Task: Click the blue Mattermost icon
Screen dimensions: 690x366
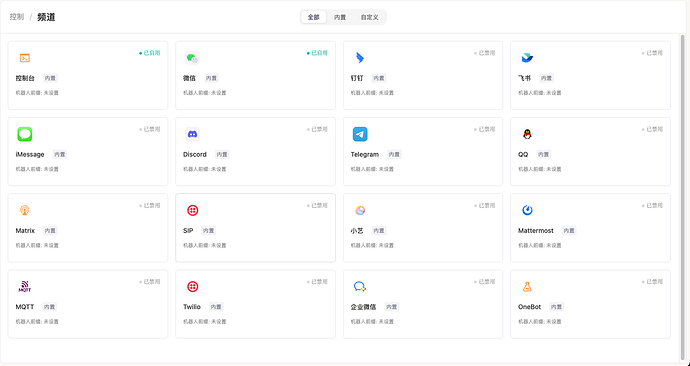Action: [x=527, y=210]
